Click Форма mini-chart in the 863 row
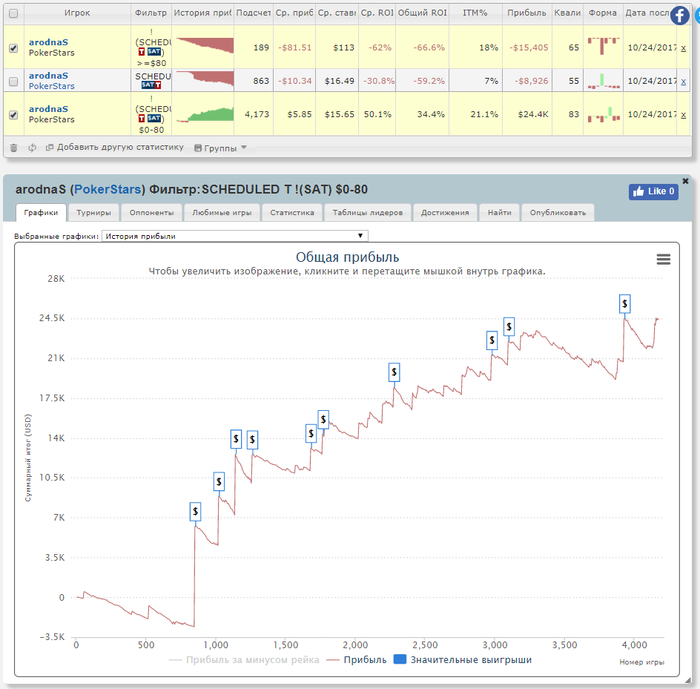Viewport: 700px width, 689px height. point(603,81)
